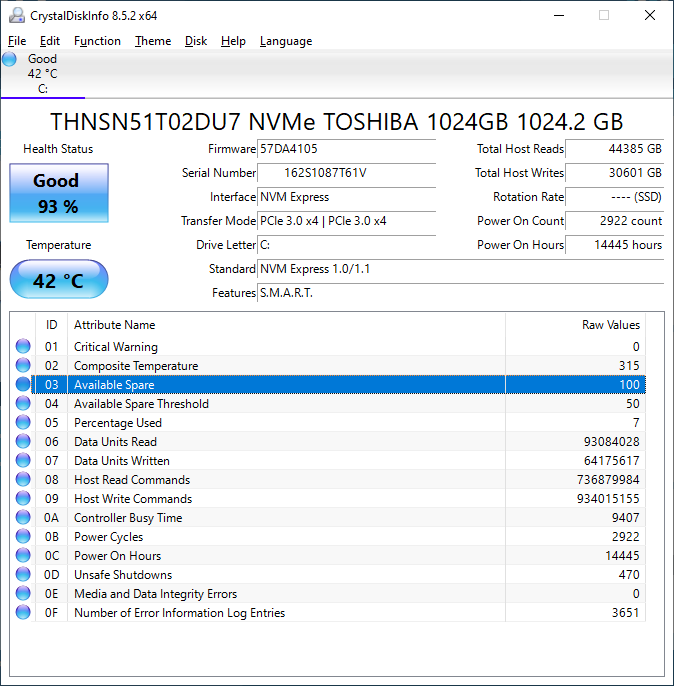Click the Firmware value field
This screenshot has height=686, width=674.
(346, 149)
